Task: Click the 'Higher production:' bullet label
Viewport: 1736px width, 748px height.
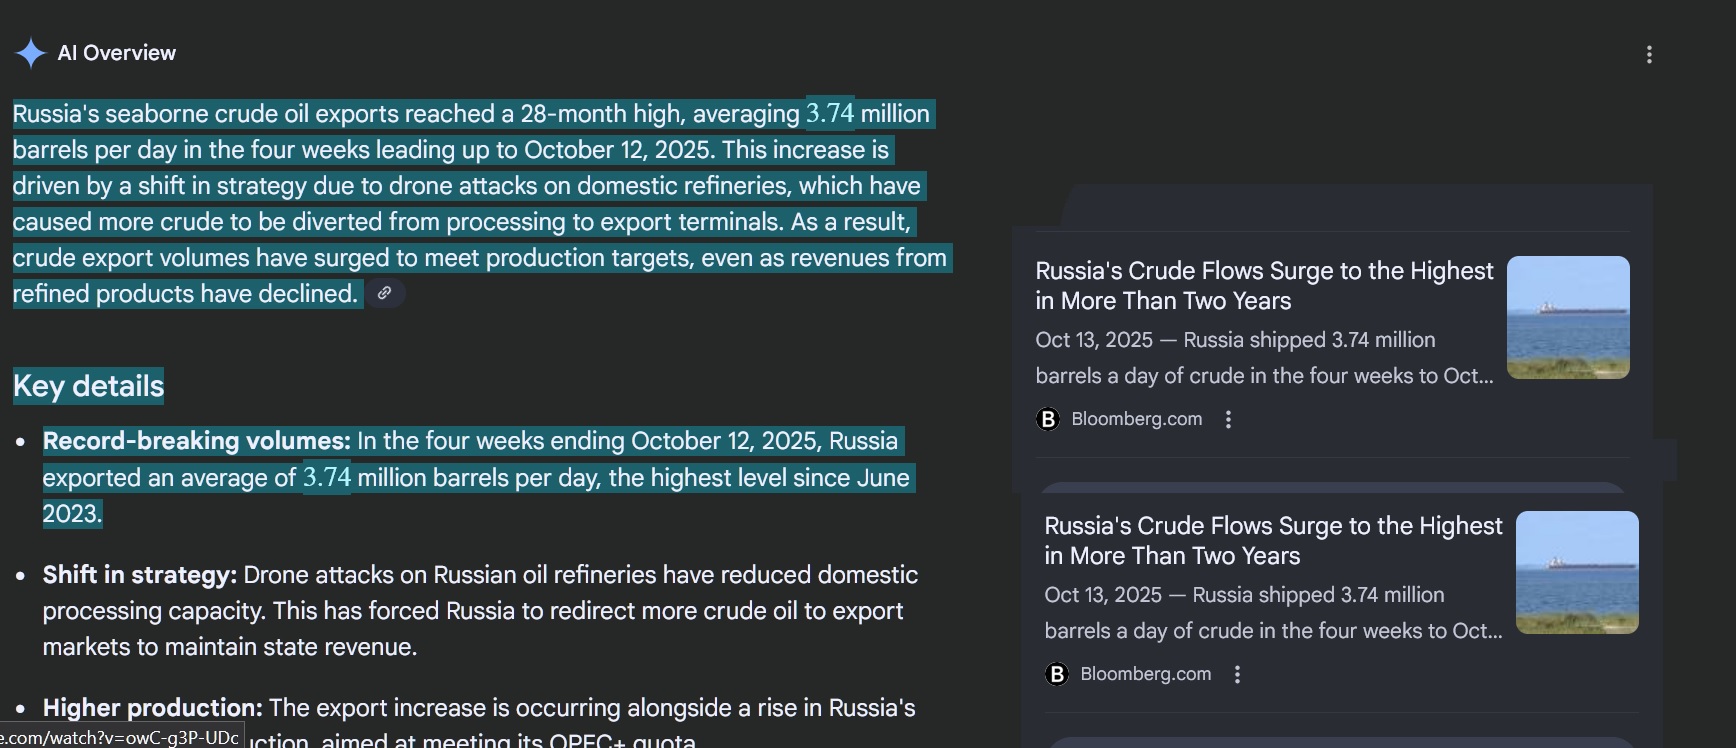Action: coord(153,708)
